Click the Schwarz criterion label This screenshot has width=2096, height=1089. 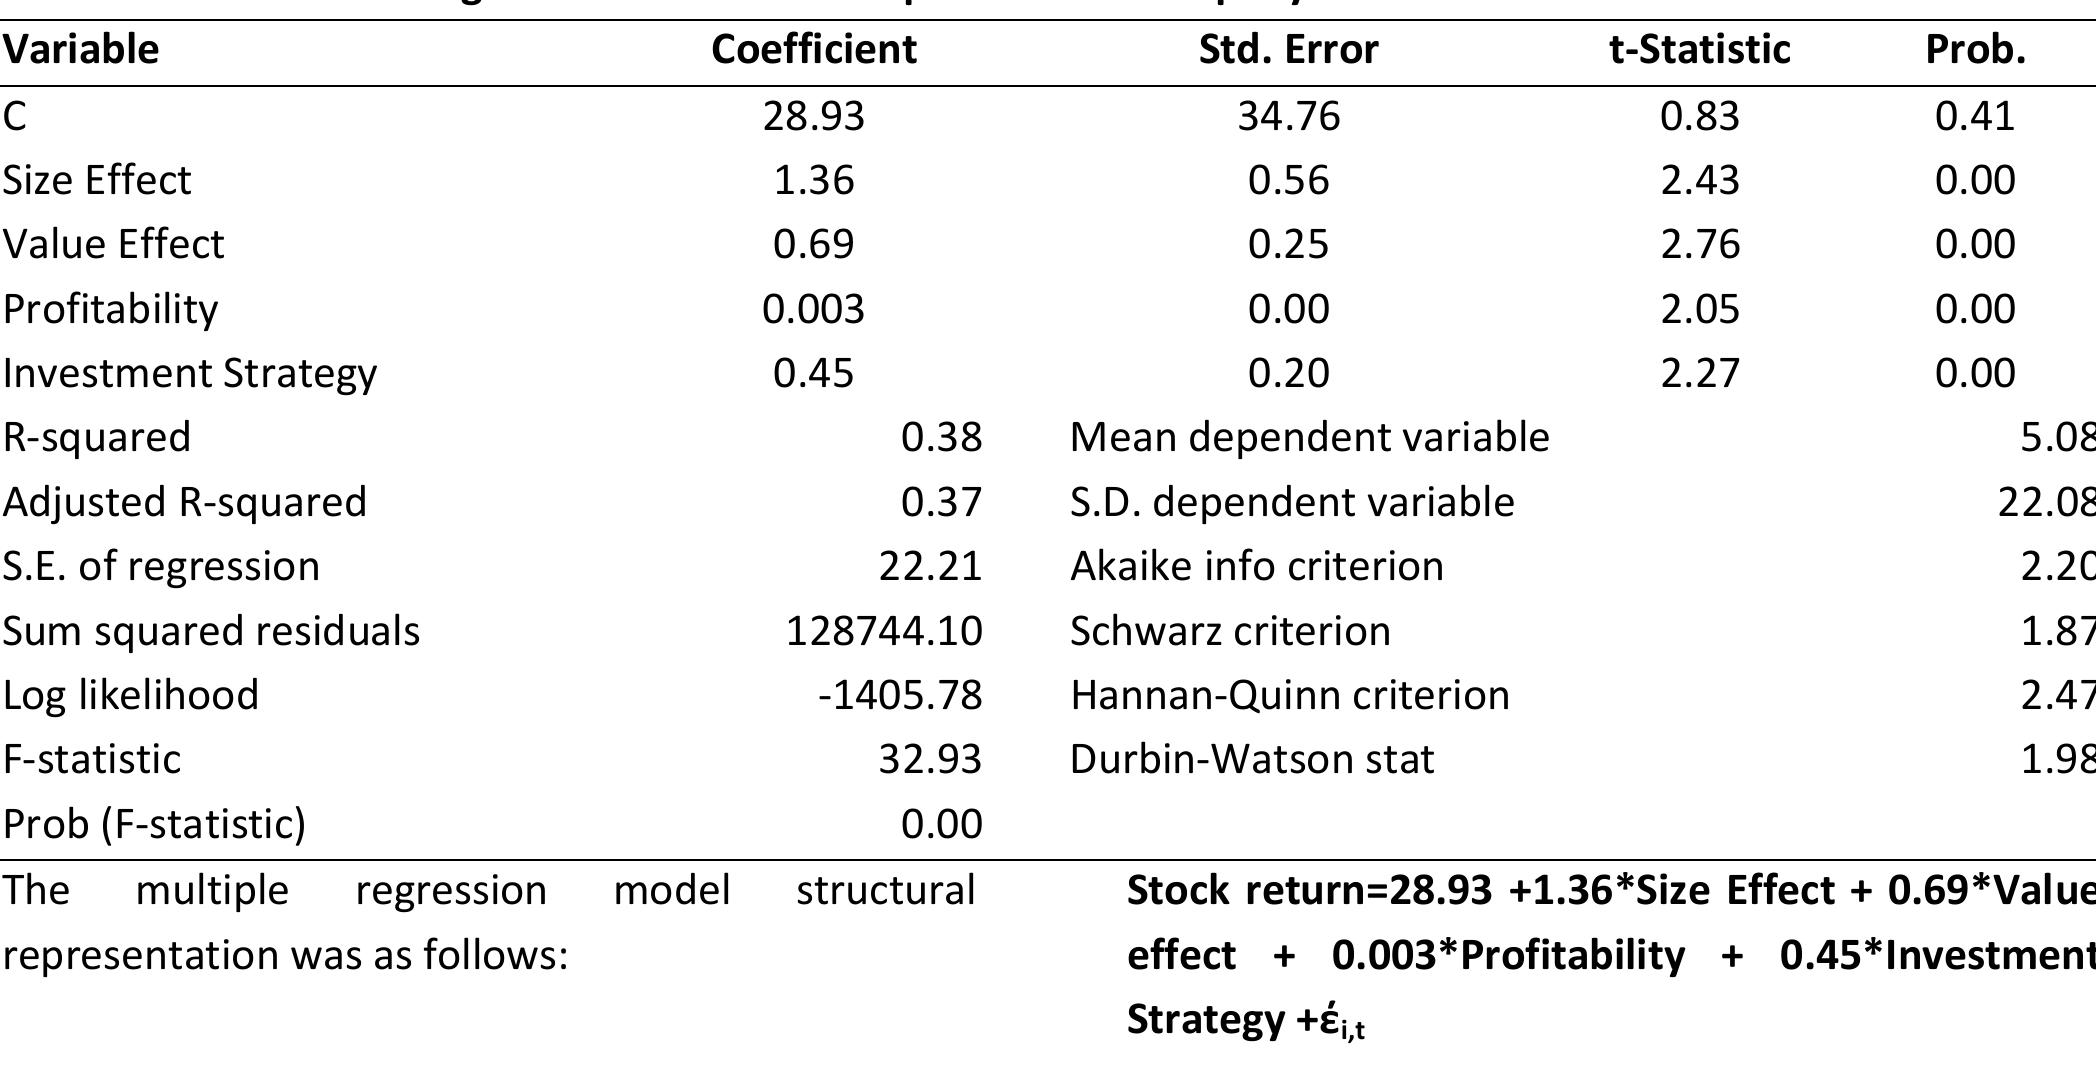(x=1230, y=632)
